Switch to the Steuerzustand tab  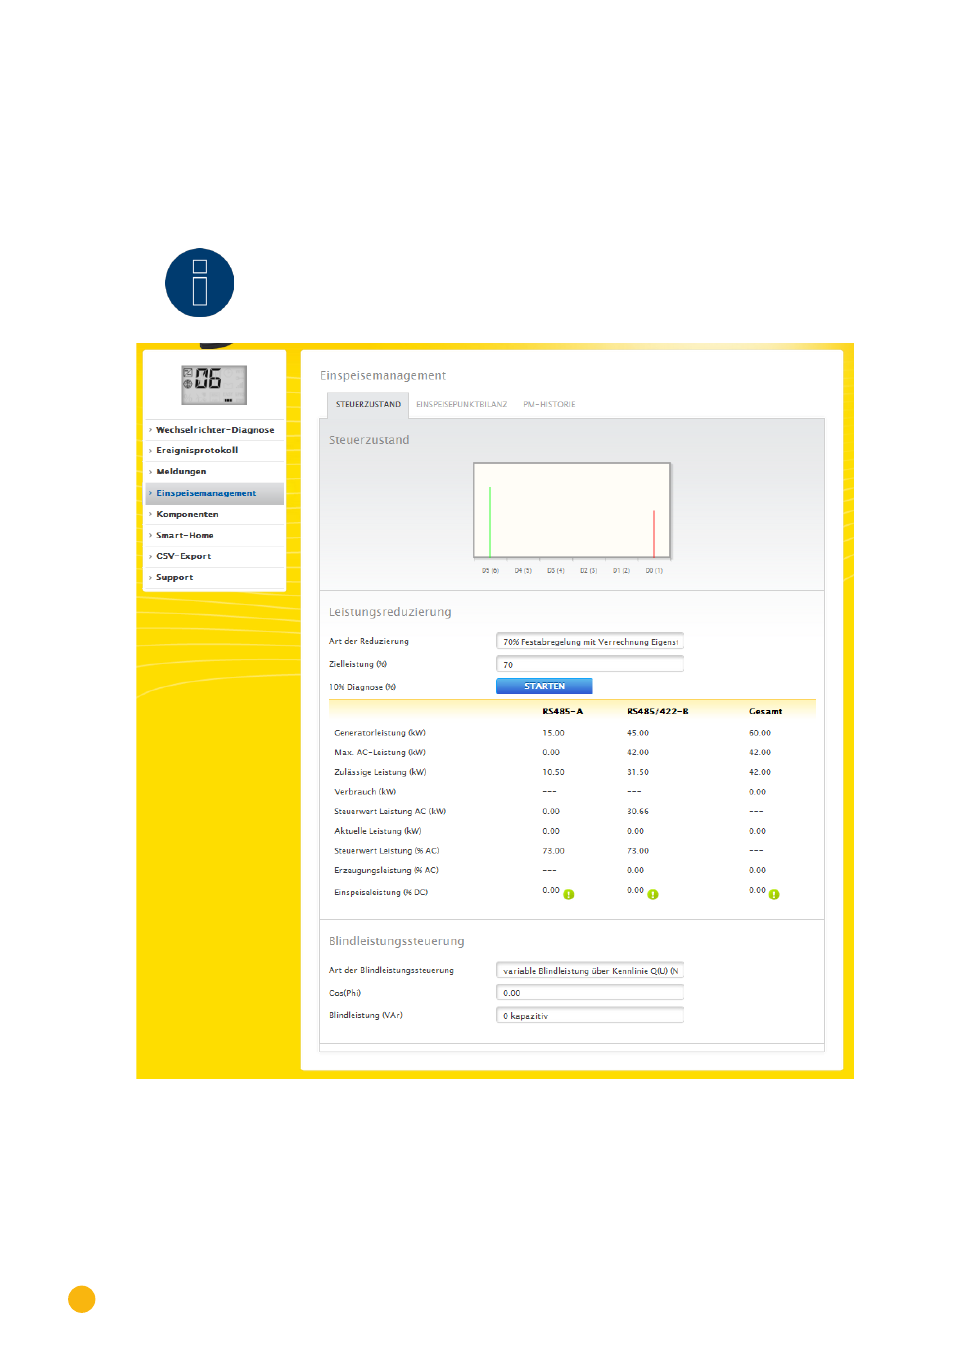(x=368, y=404)
